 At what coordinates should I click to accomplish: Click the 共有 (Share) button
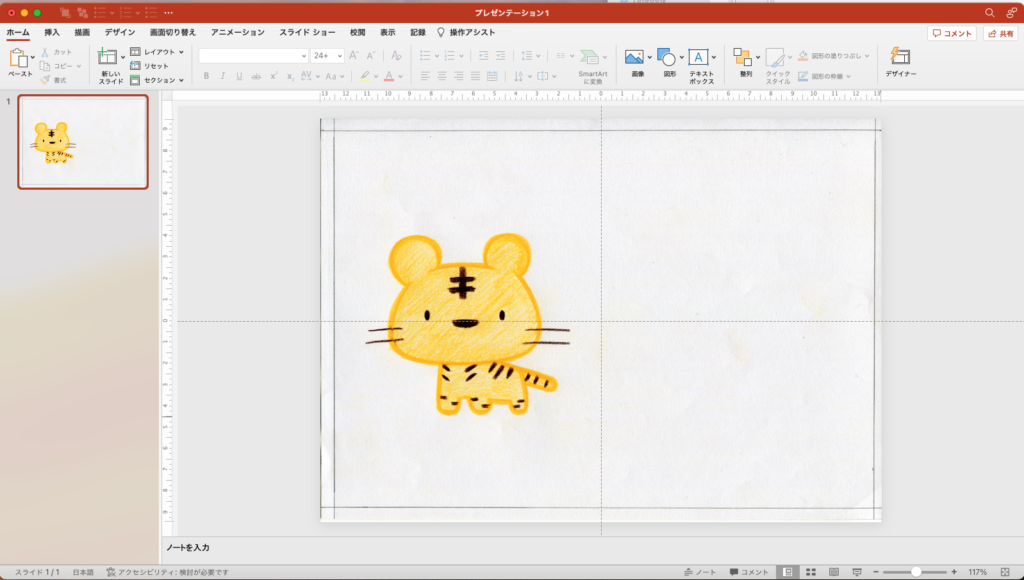pyautogui.click(x=1000, y=33)
